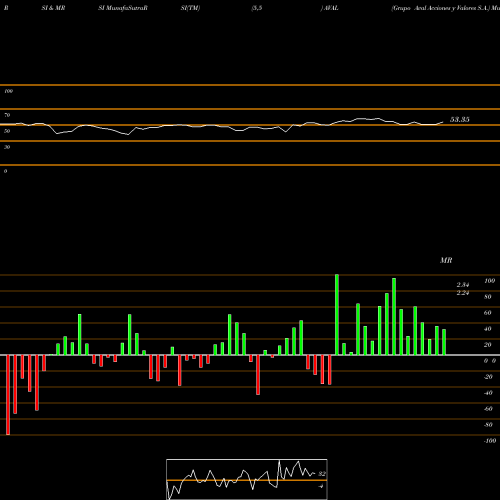
Task: Click the "0 0" zero-line label on MR axis
Action: coord(490,361)
